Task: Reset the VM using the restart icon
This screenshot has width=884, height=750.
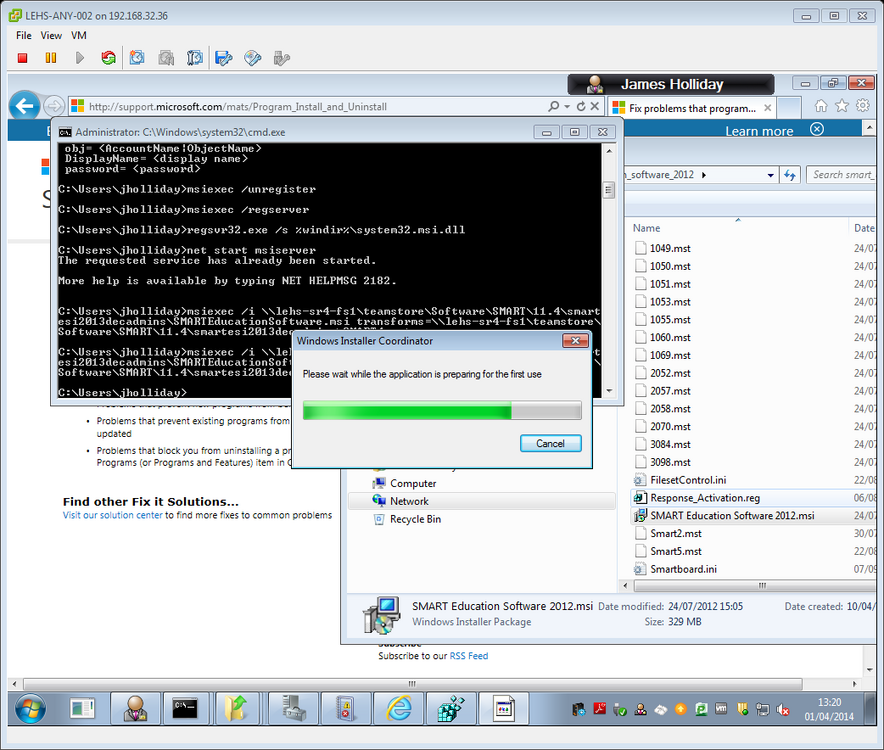Action: 108,58
